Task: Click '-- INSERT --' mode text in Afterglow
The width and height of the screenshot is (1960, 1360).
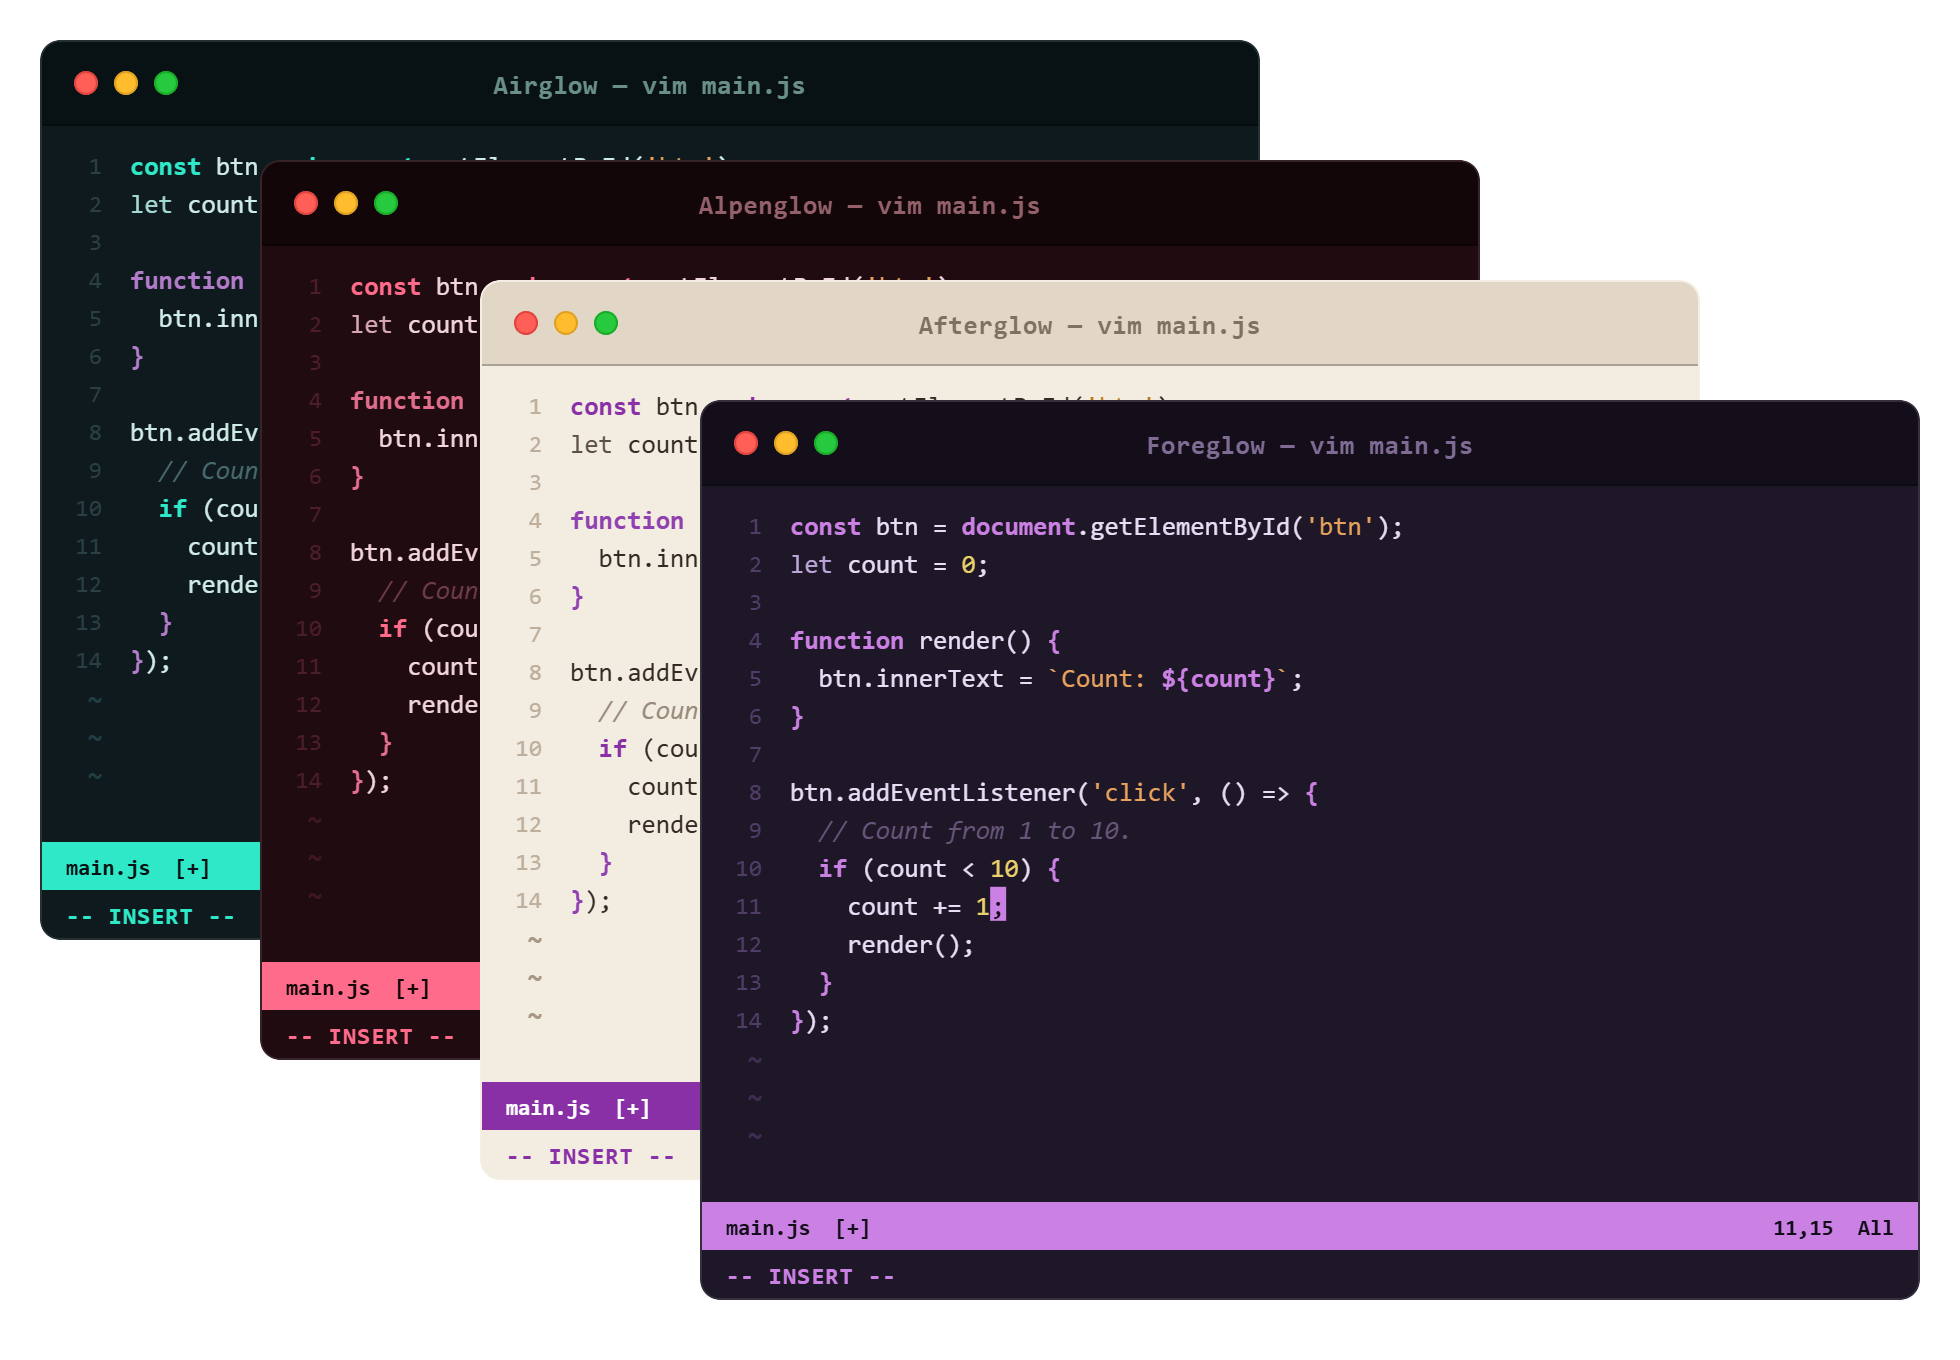Action: 591,1157
